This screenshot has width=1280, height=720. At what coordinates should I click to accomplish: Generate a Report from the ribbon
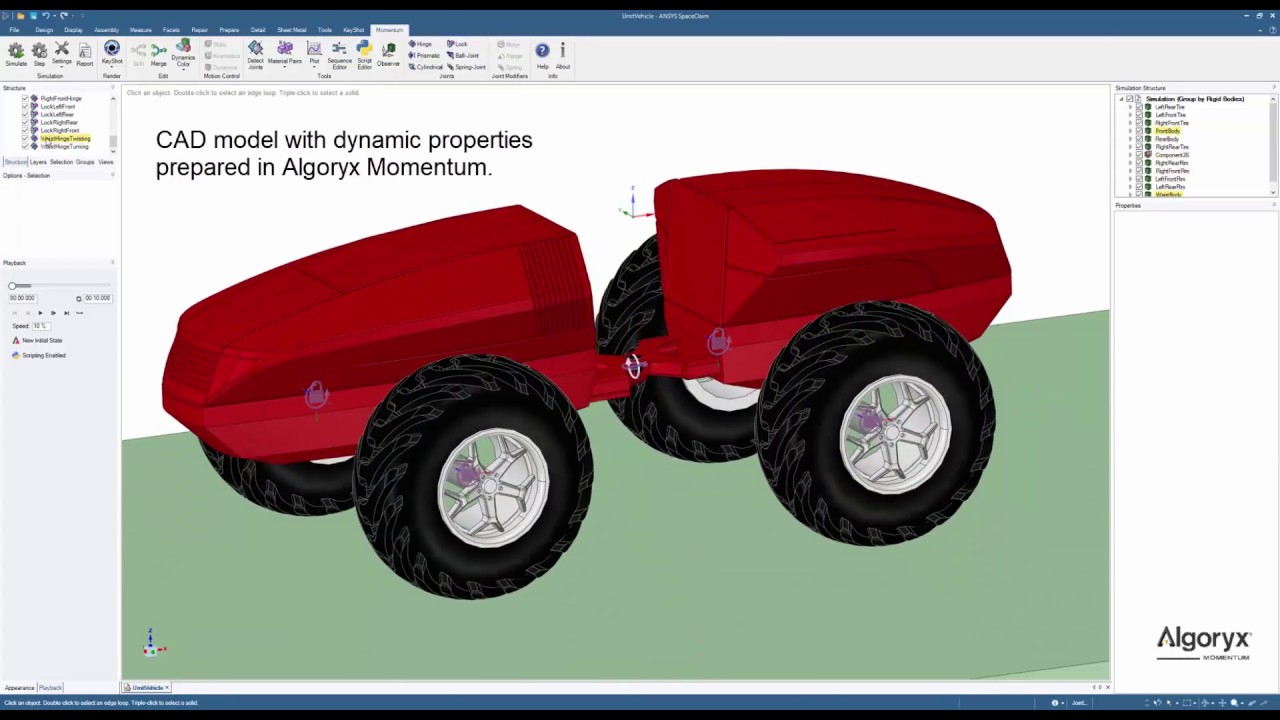85,54
